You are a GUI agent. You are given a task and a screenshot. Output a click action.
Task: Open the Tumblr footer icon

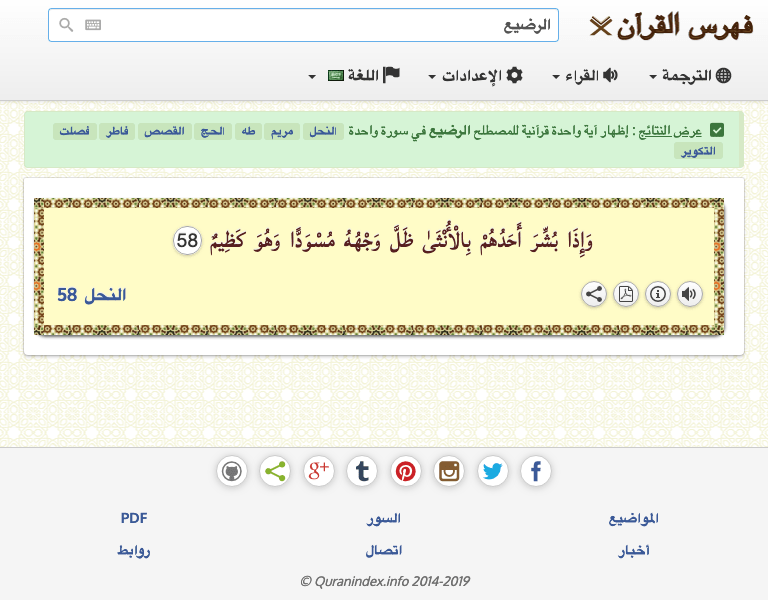tap(362, 472)
